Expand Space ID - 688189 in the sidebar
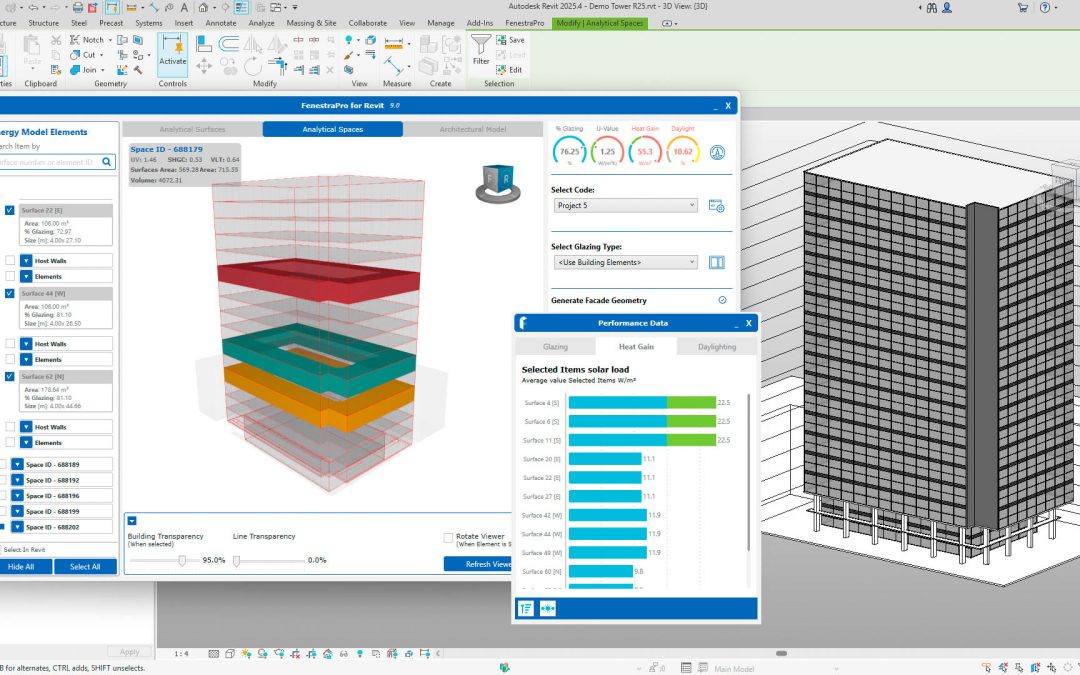 point(17,465)
